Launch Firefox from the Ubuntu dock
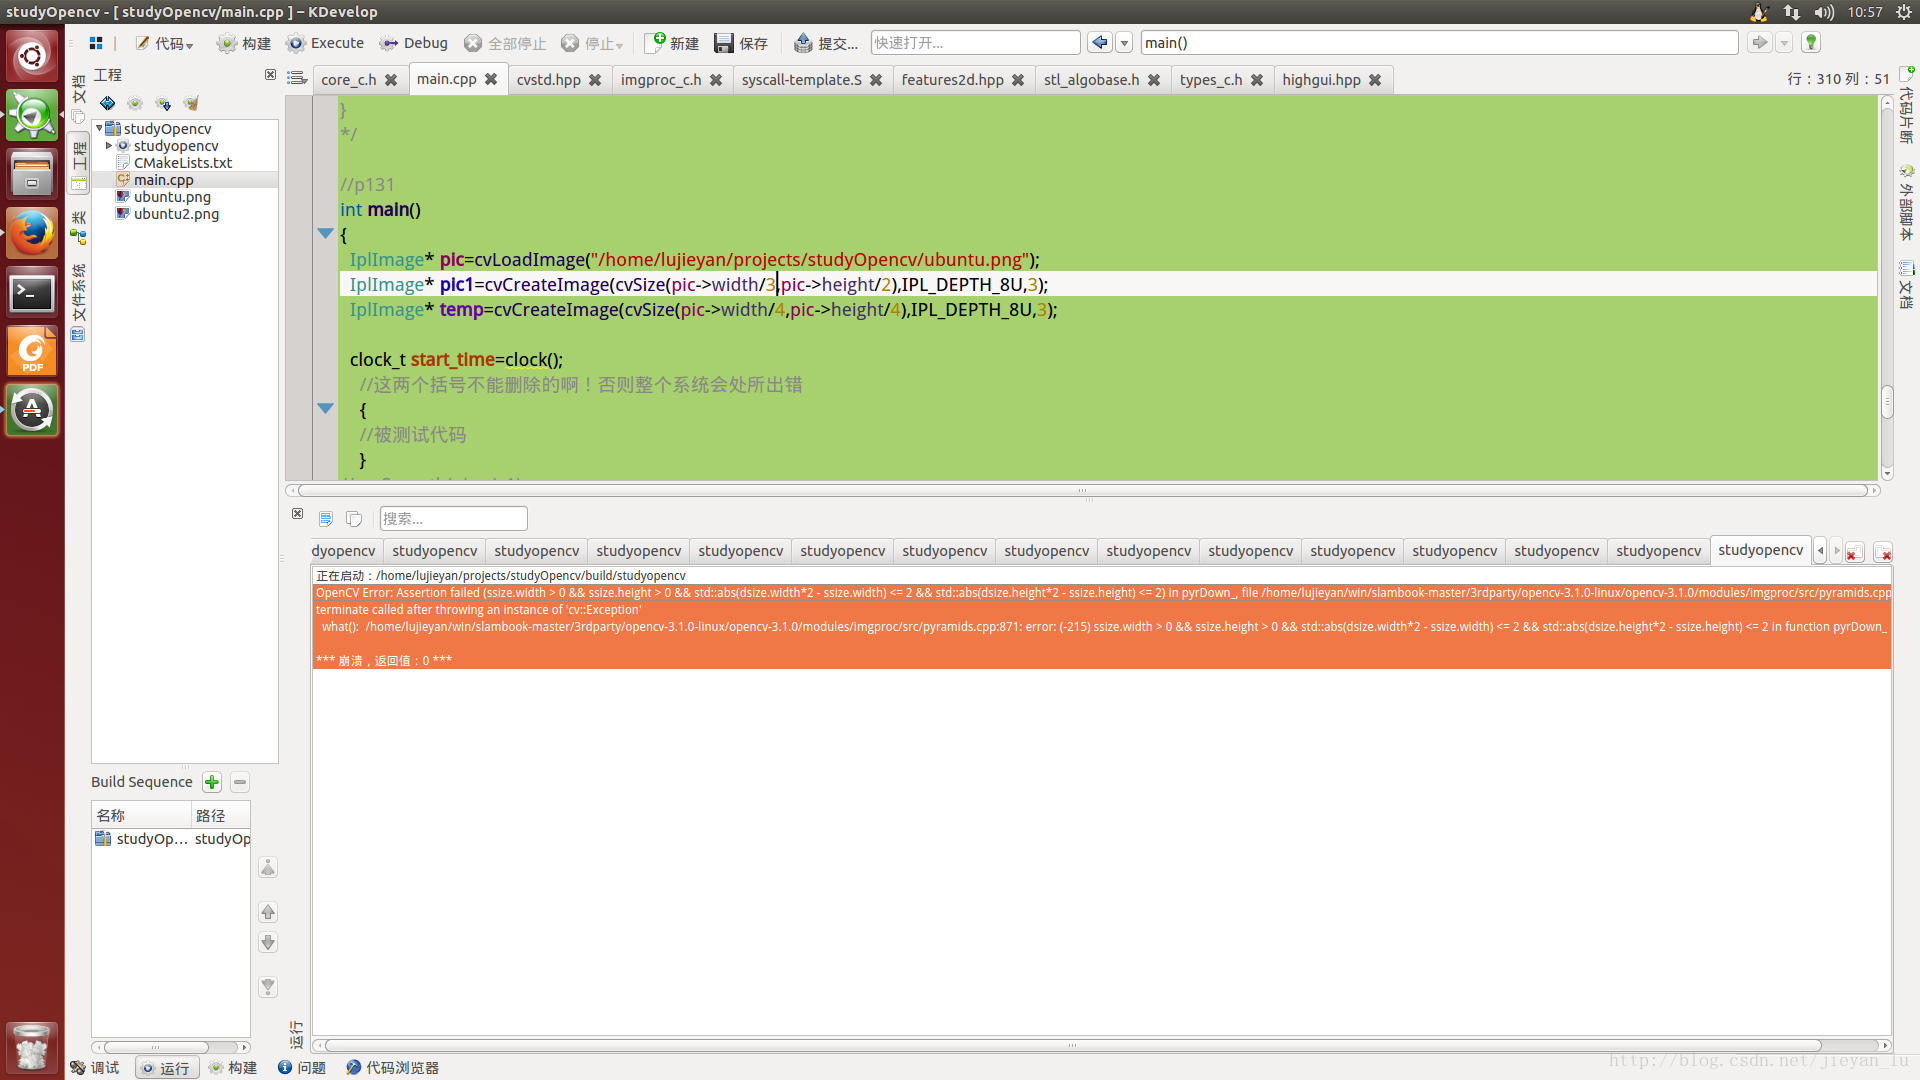The width and height of the screenshot is (1920, 1080). click(x=32, y=233)
